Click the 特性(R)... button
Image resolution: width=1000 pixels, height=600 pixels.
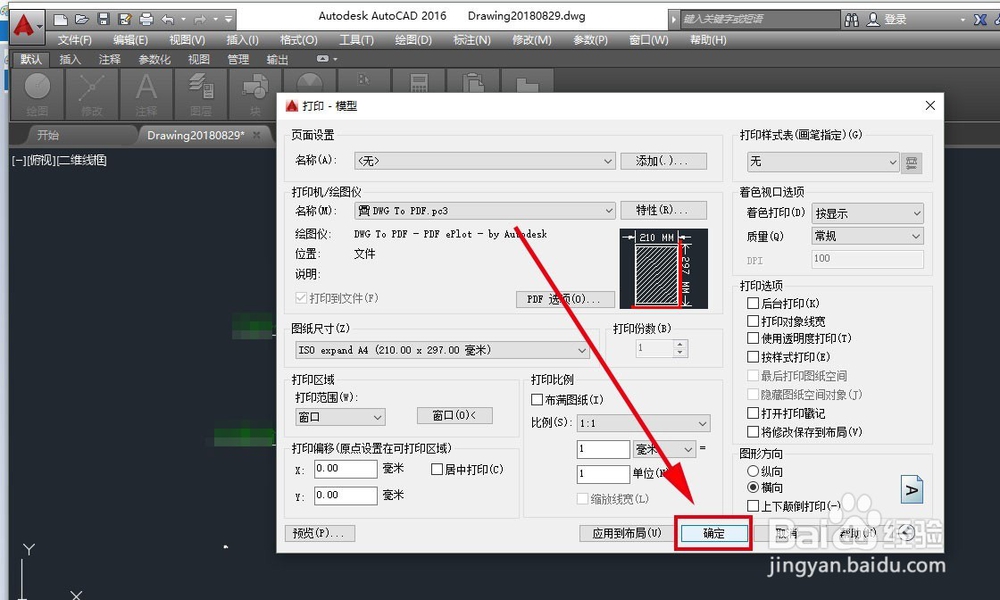663,210
